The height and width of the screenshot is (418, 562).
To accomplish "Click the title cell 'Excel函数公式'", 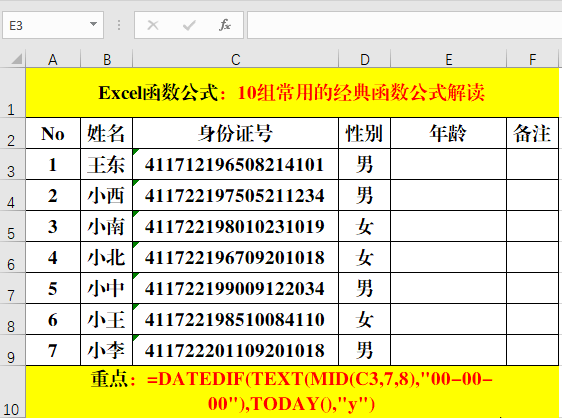I will click(x=292, y=92).
